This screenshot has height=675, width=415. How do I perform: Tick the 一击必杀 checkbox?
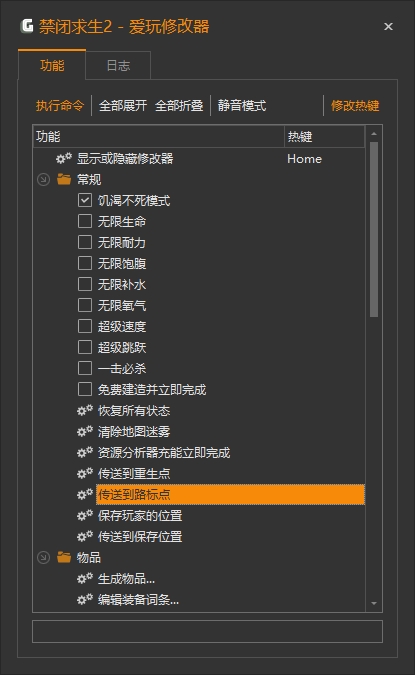[x=85, y=368]
